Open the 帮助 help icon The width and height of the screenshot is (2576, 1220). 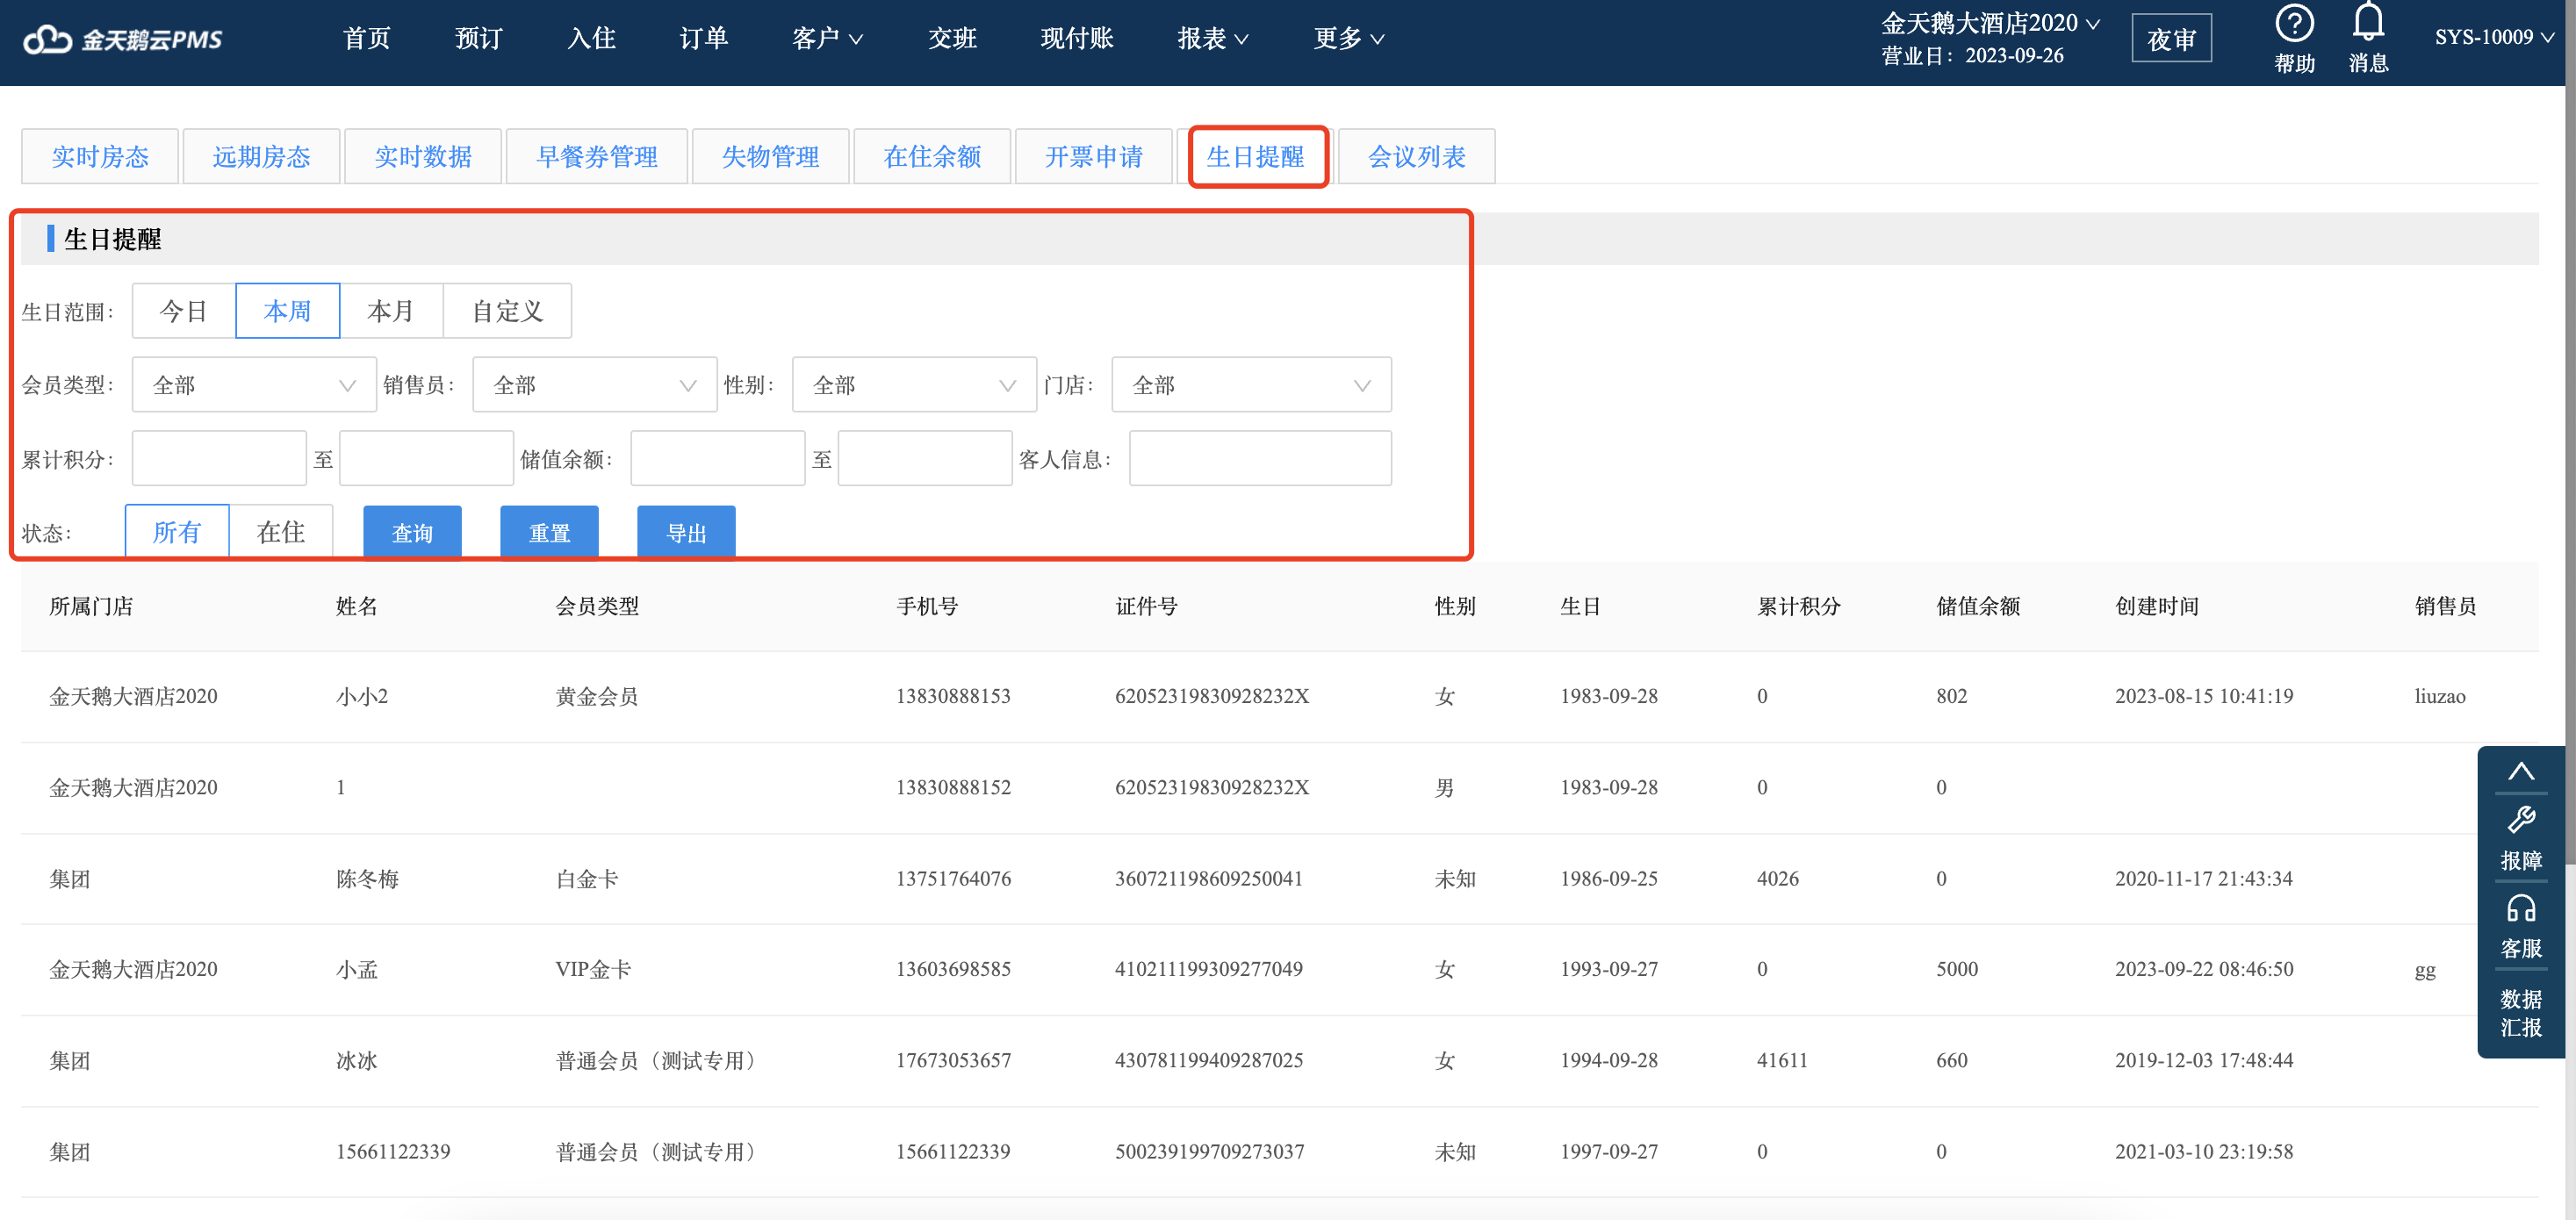coord(2294,39)
